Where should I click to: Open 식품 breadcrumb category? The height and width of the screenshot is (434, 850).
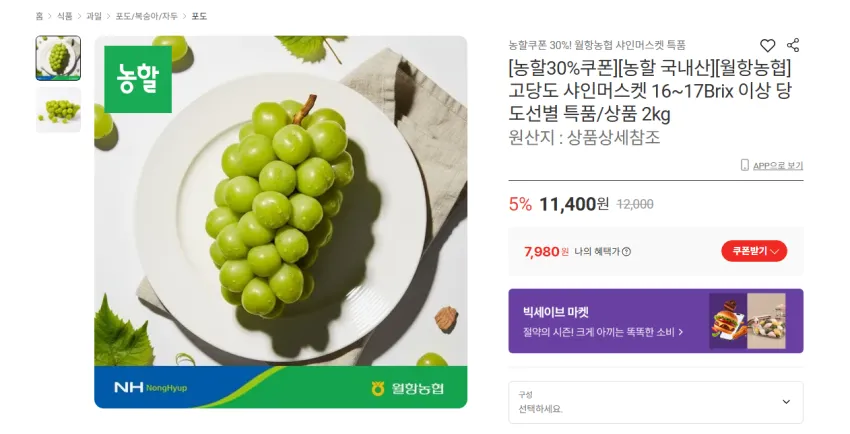[x=65, y=16]
